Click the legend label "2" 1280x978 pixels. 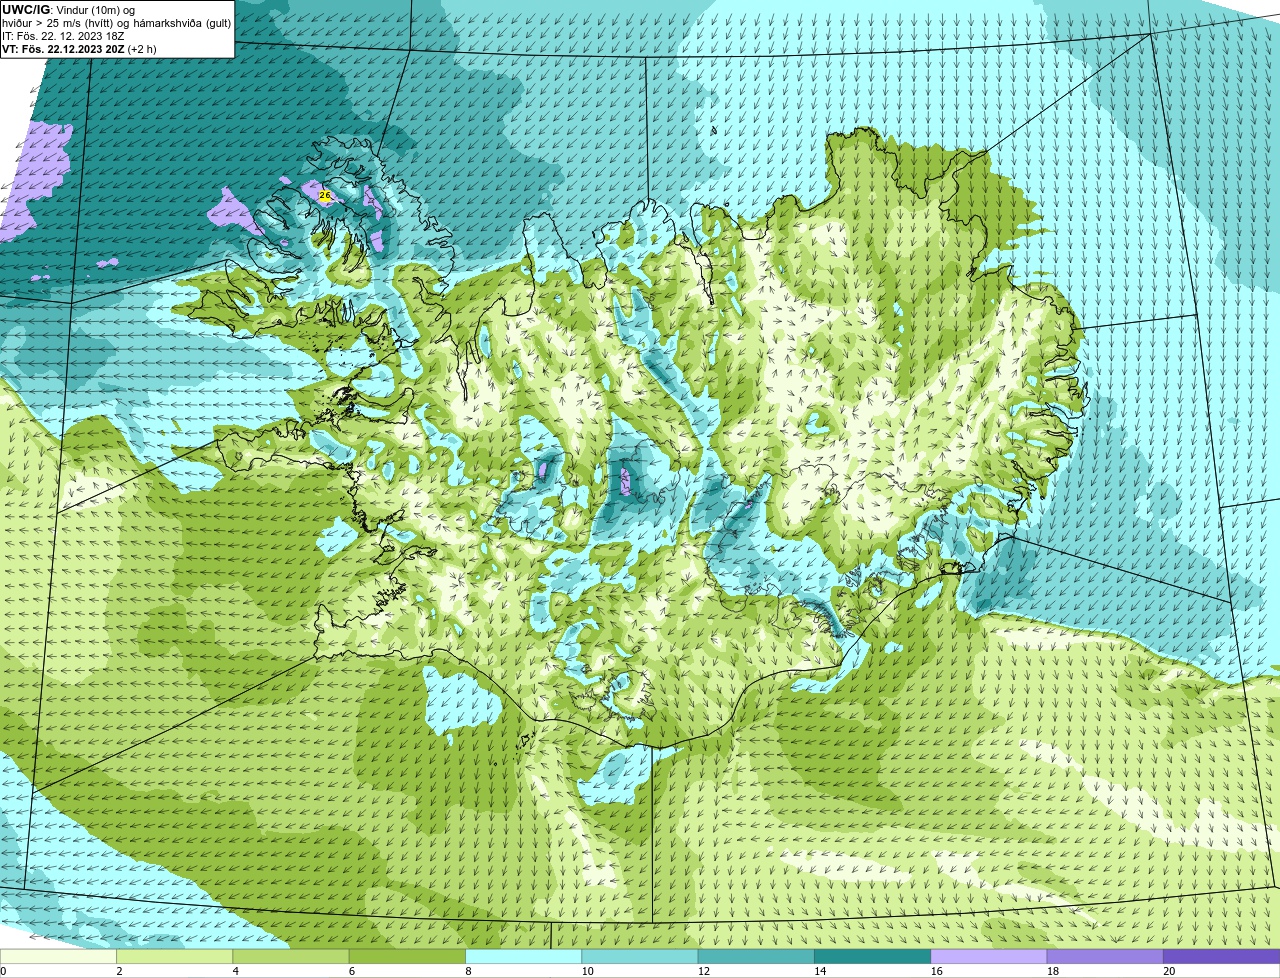[x=119, y=971]
